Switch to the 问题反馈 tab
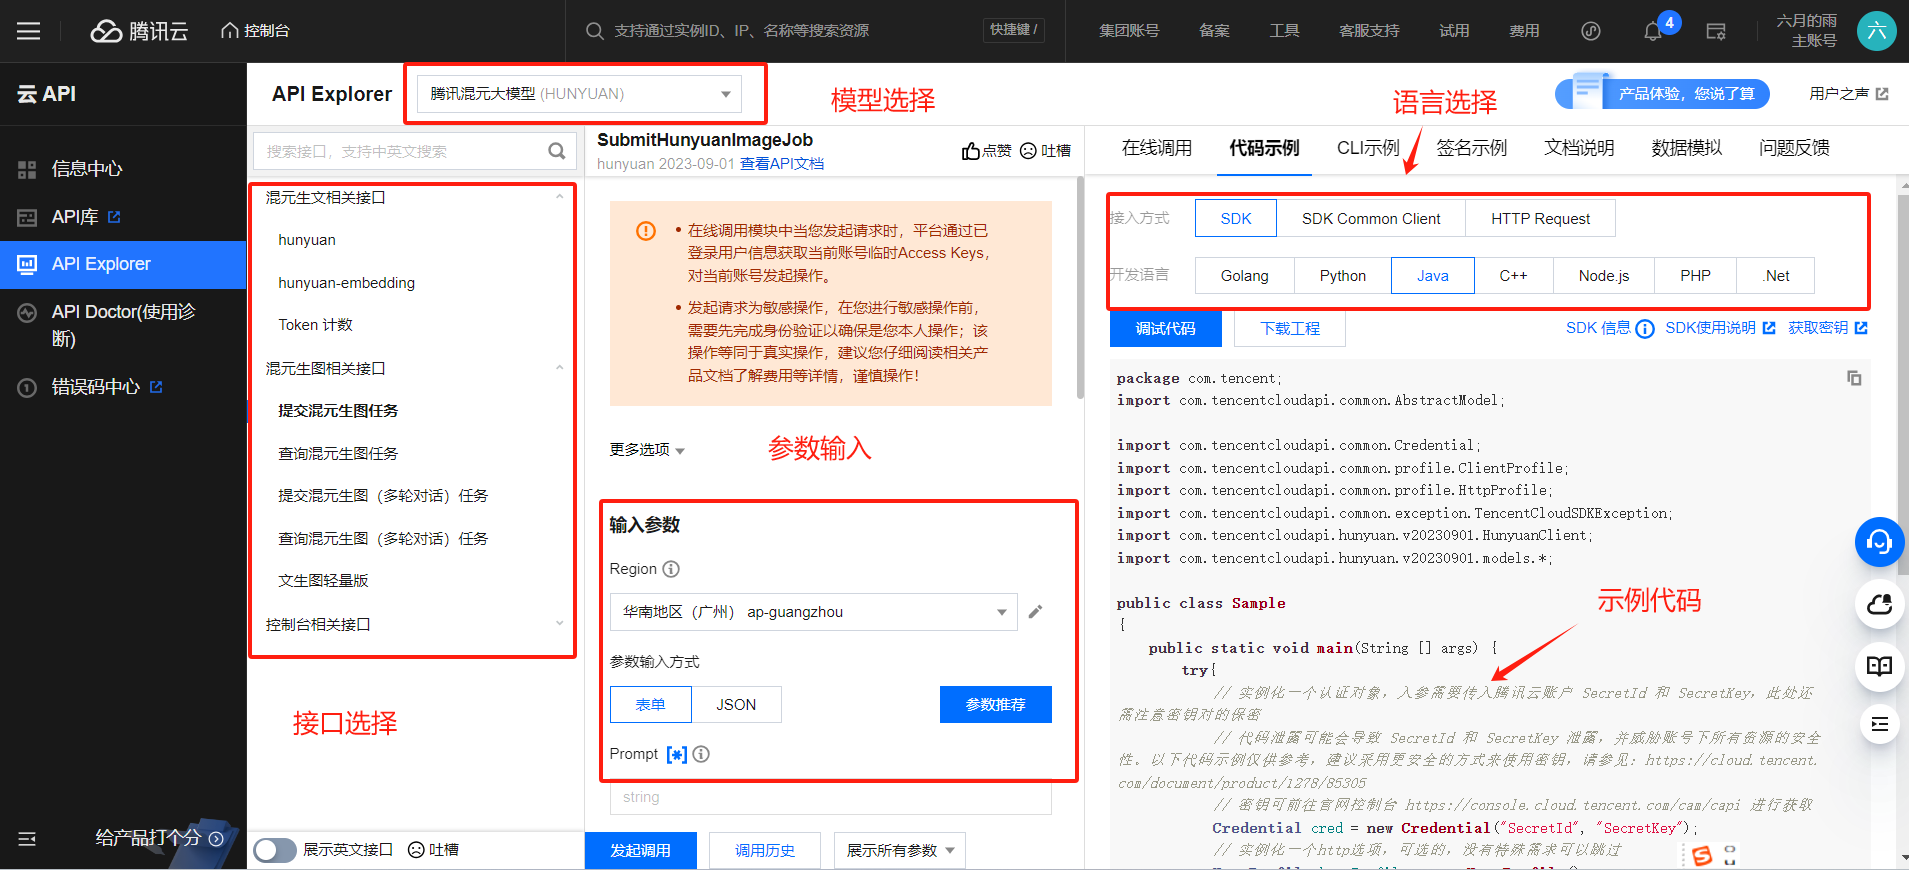Viewport: 1909px width, 870px height. tap(1794, 148)
